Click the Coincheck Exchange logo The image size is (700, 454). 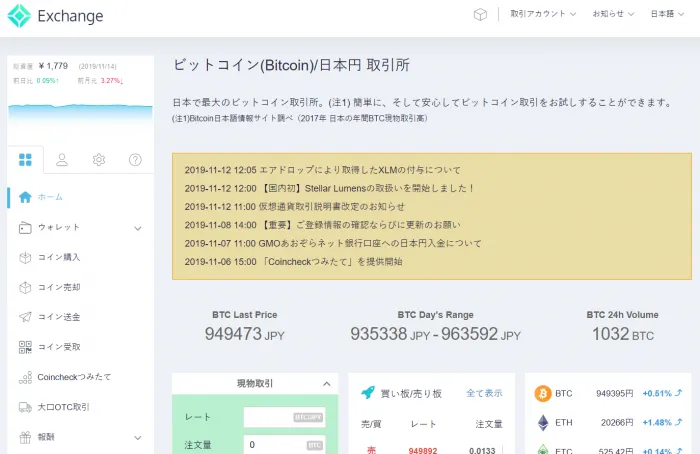pos(55,16)
